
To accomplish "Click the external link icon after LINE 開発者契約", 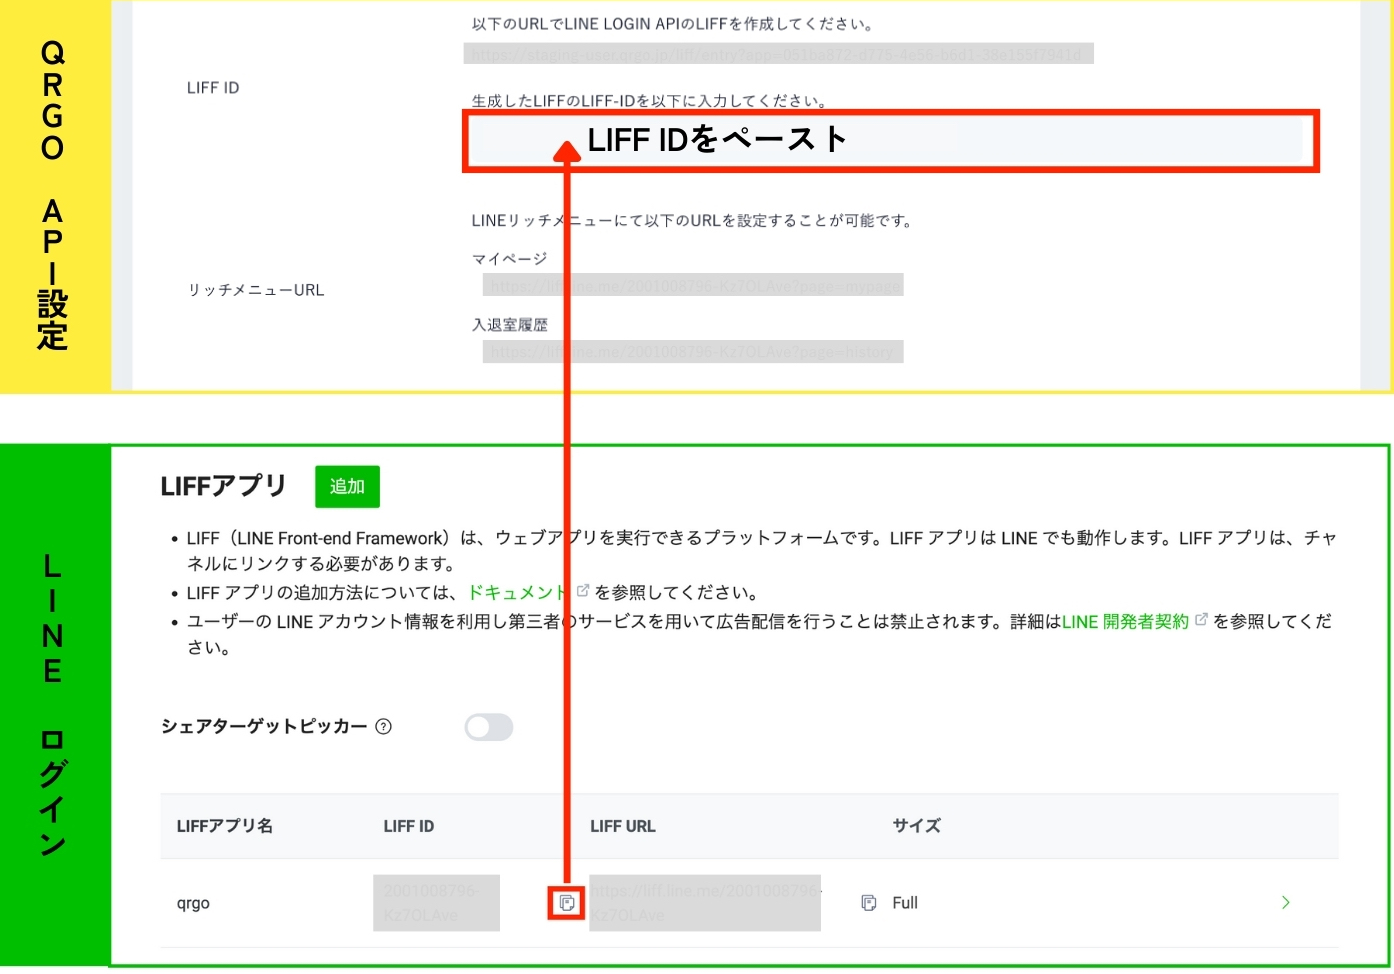I will click(x=1201, y=620).
